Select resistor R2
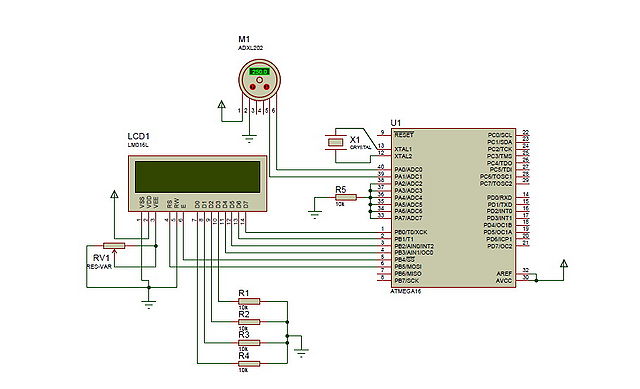Image resolution: width=640 pixels, height=389 pixels. pos(249,322)
